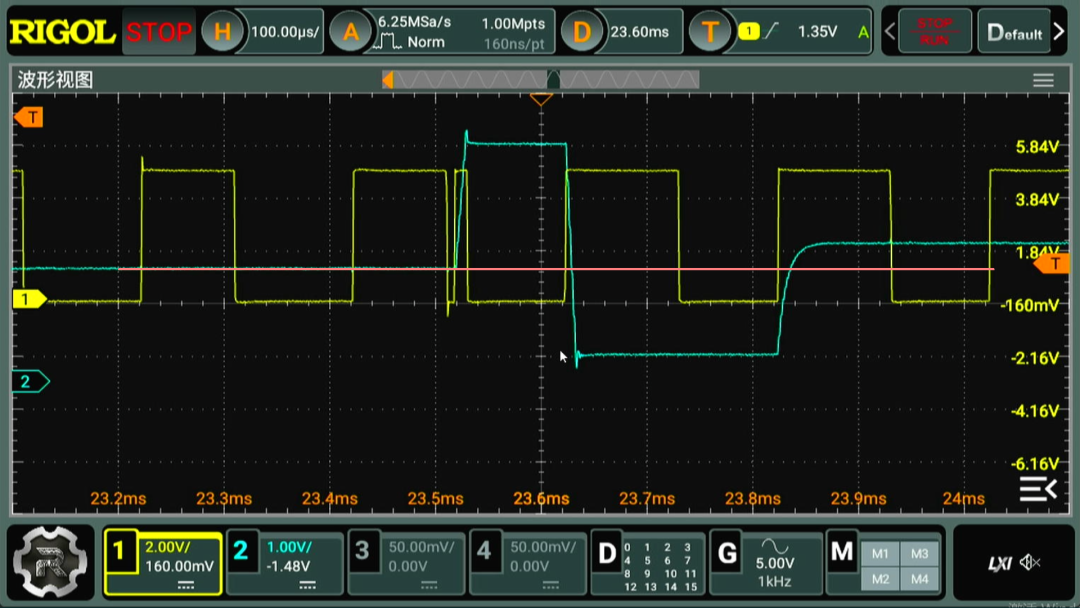Click the trigger source channel 1 badge
The height and width of the screenshot is (608, 1080).
(749, 31)
